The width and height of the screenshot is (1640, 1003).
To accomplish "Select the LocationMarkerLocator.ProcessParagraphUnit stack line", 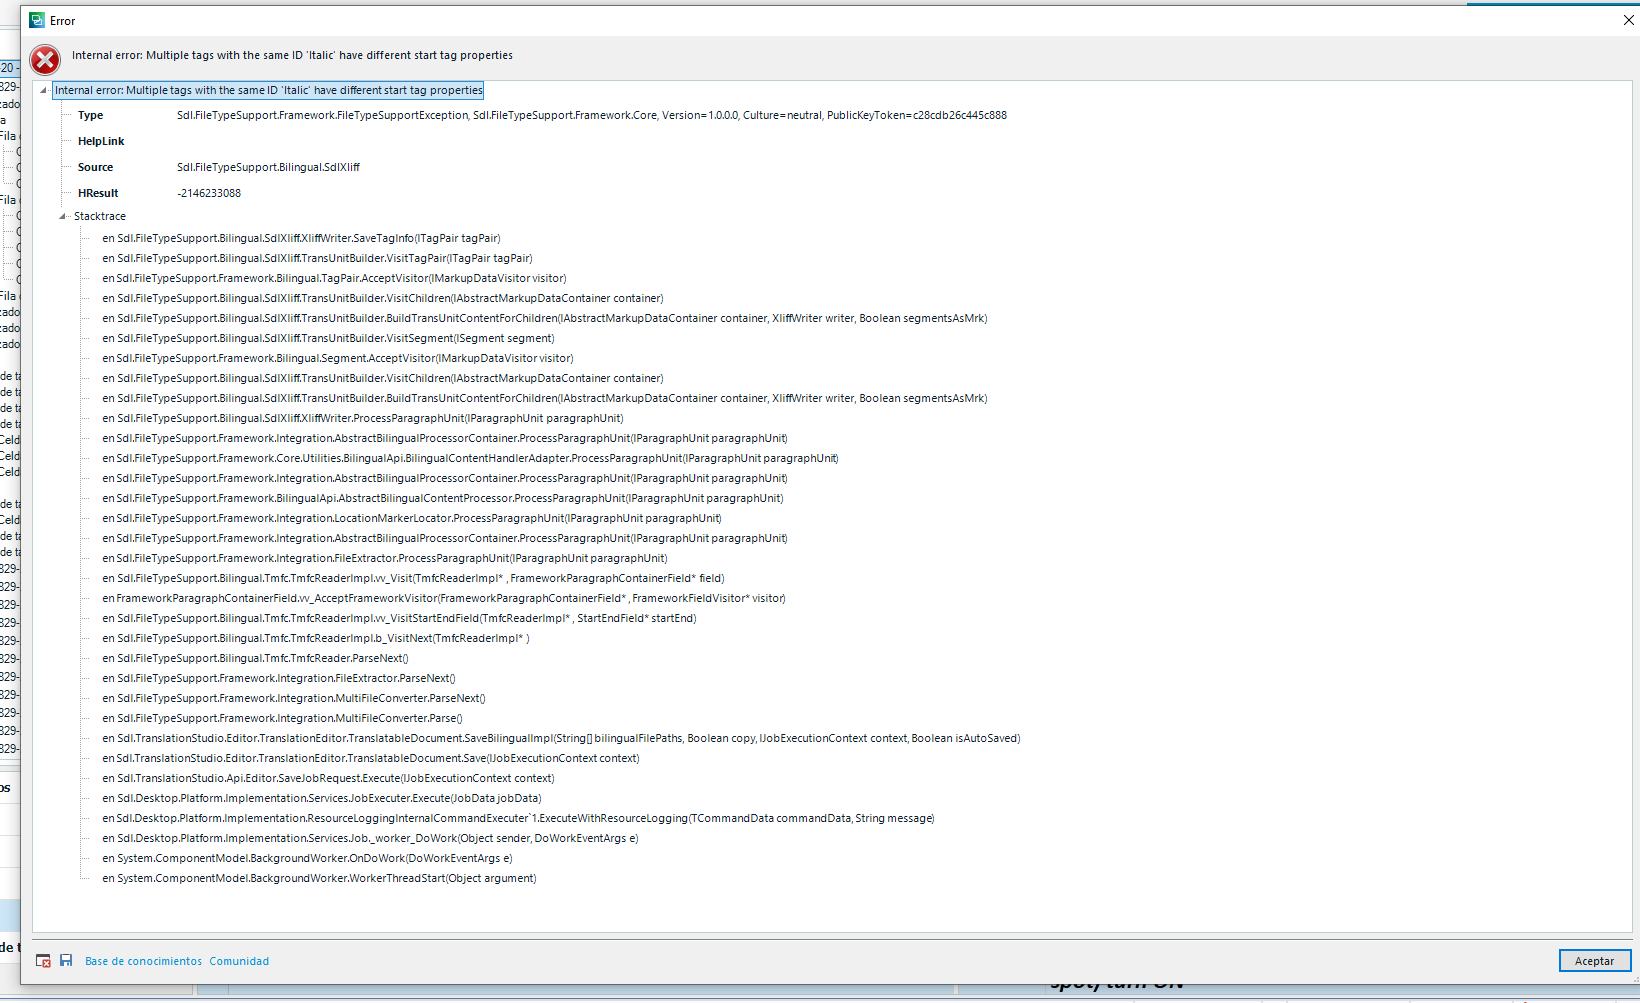I will click(x=412, y=518).
